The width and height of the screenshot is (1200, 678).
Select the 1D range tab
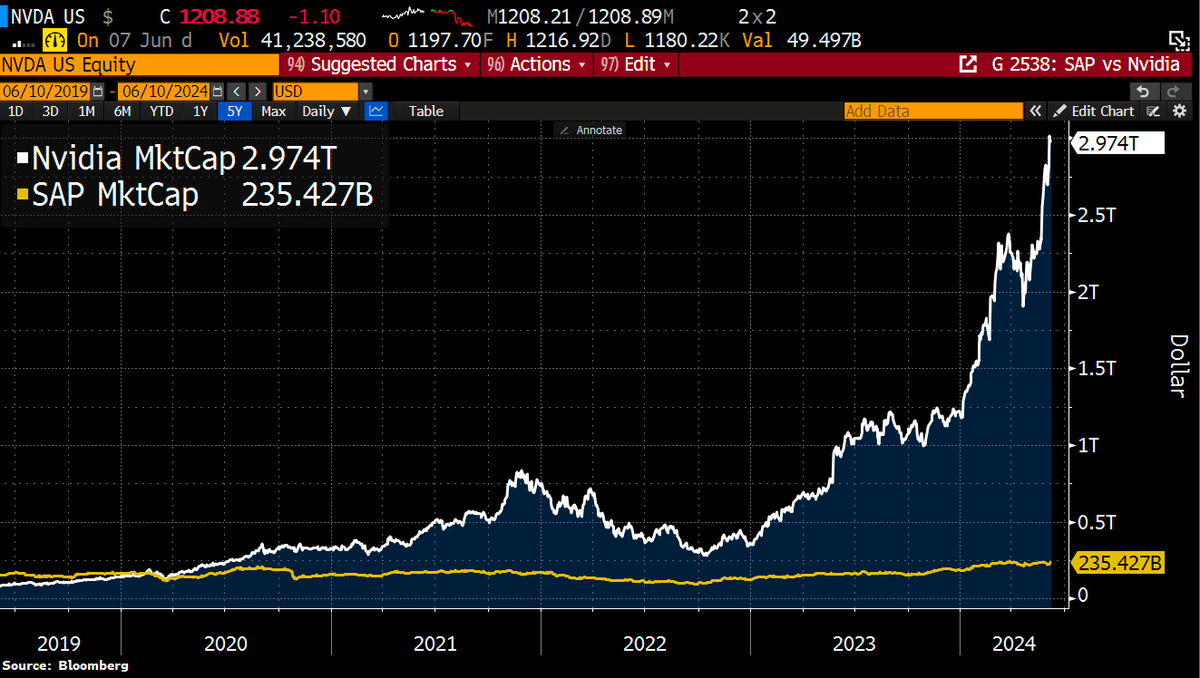click(x=16, y=111)
